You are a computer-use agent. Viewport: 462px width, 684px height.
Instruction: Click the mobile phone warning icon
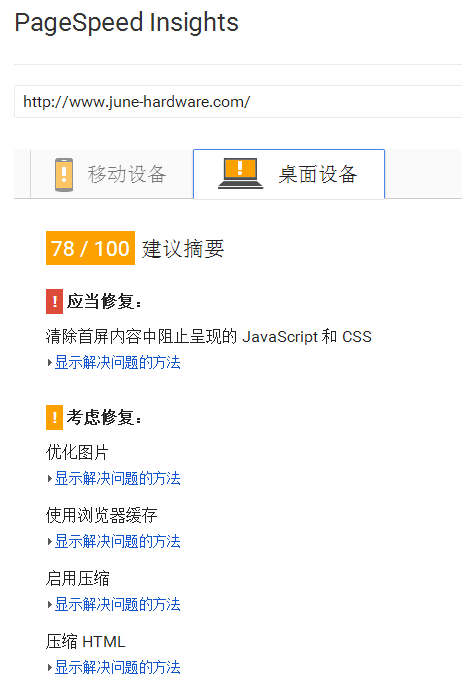(x=64, y=174)
